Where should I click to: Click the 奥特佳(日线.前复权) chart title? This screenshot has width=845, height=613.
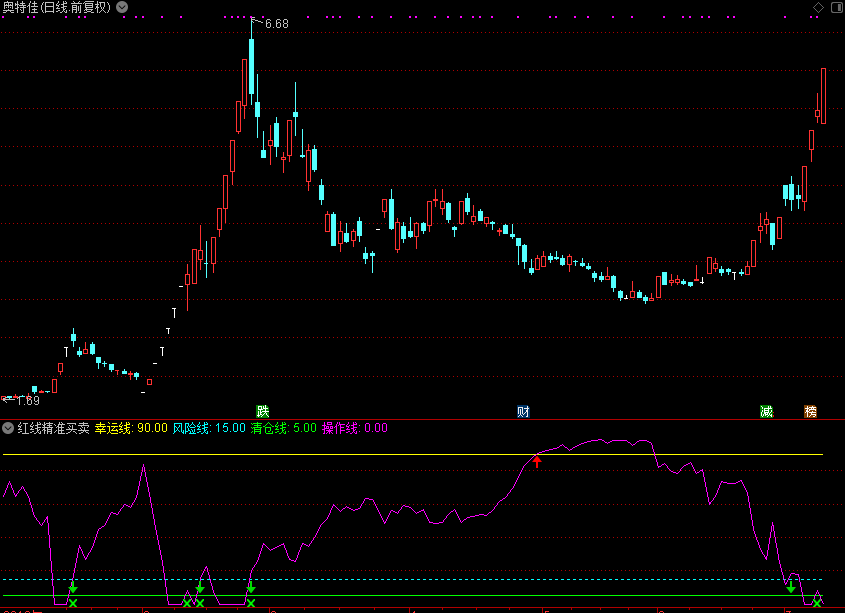(56, 7)
